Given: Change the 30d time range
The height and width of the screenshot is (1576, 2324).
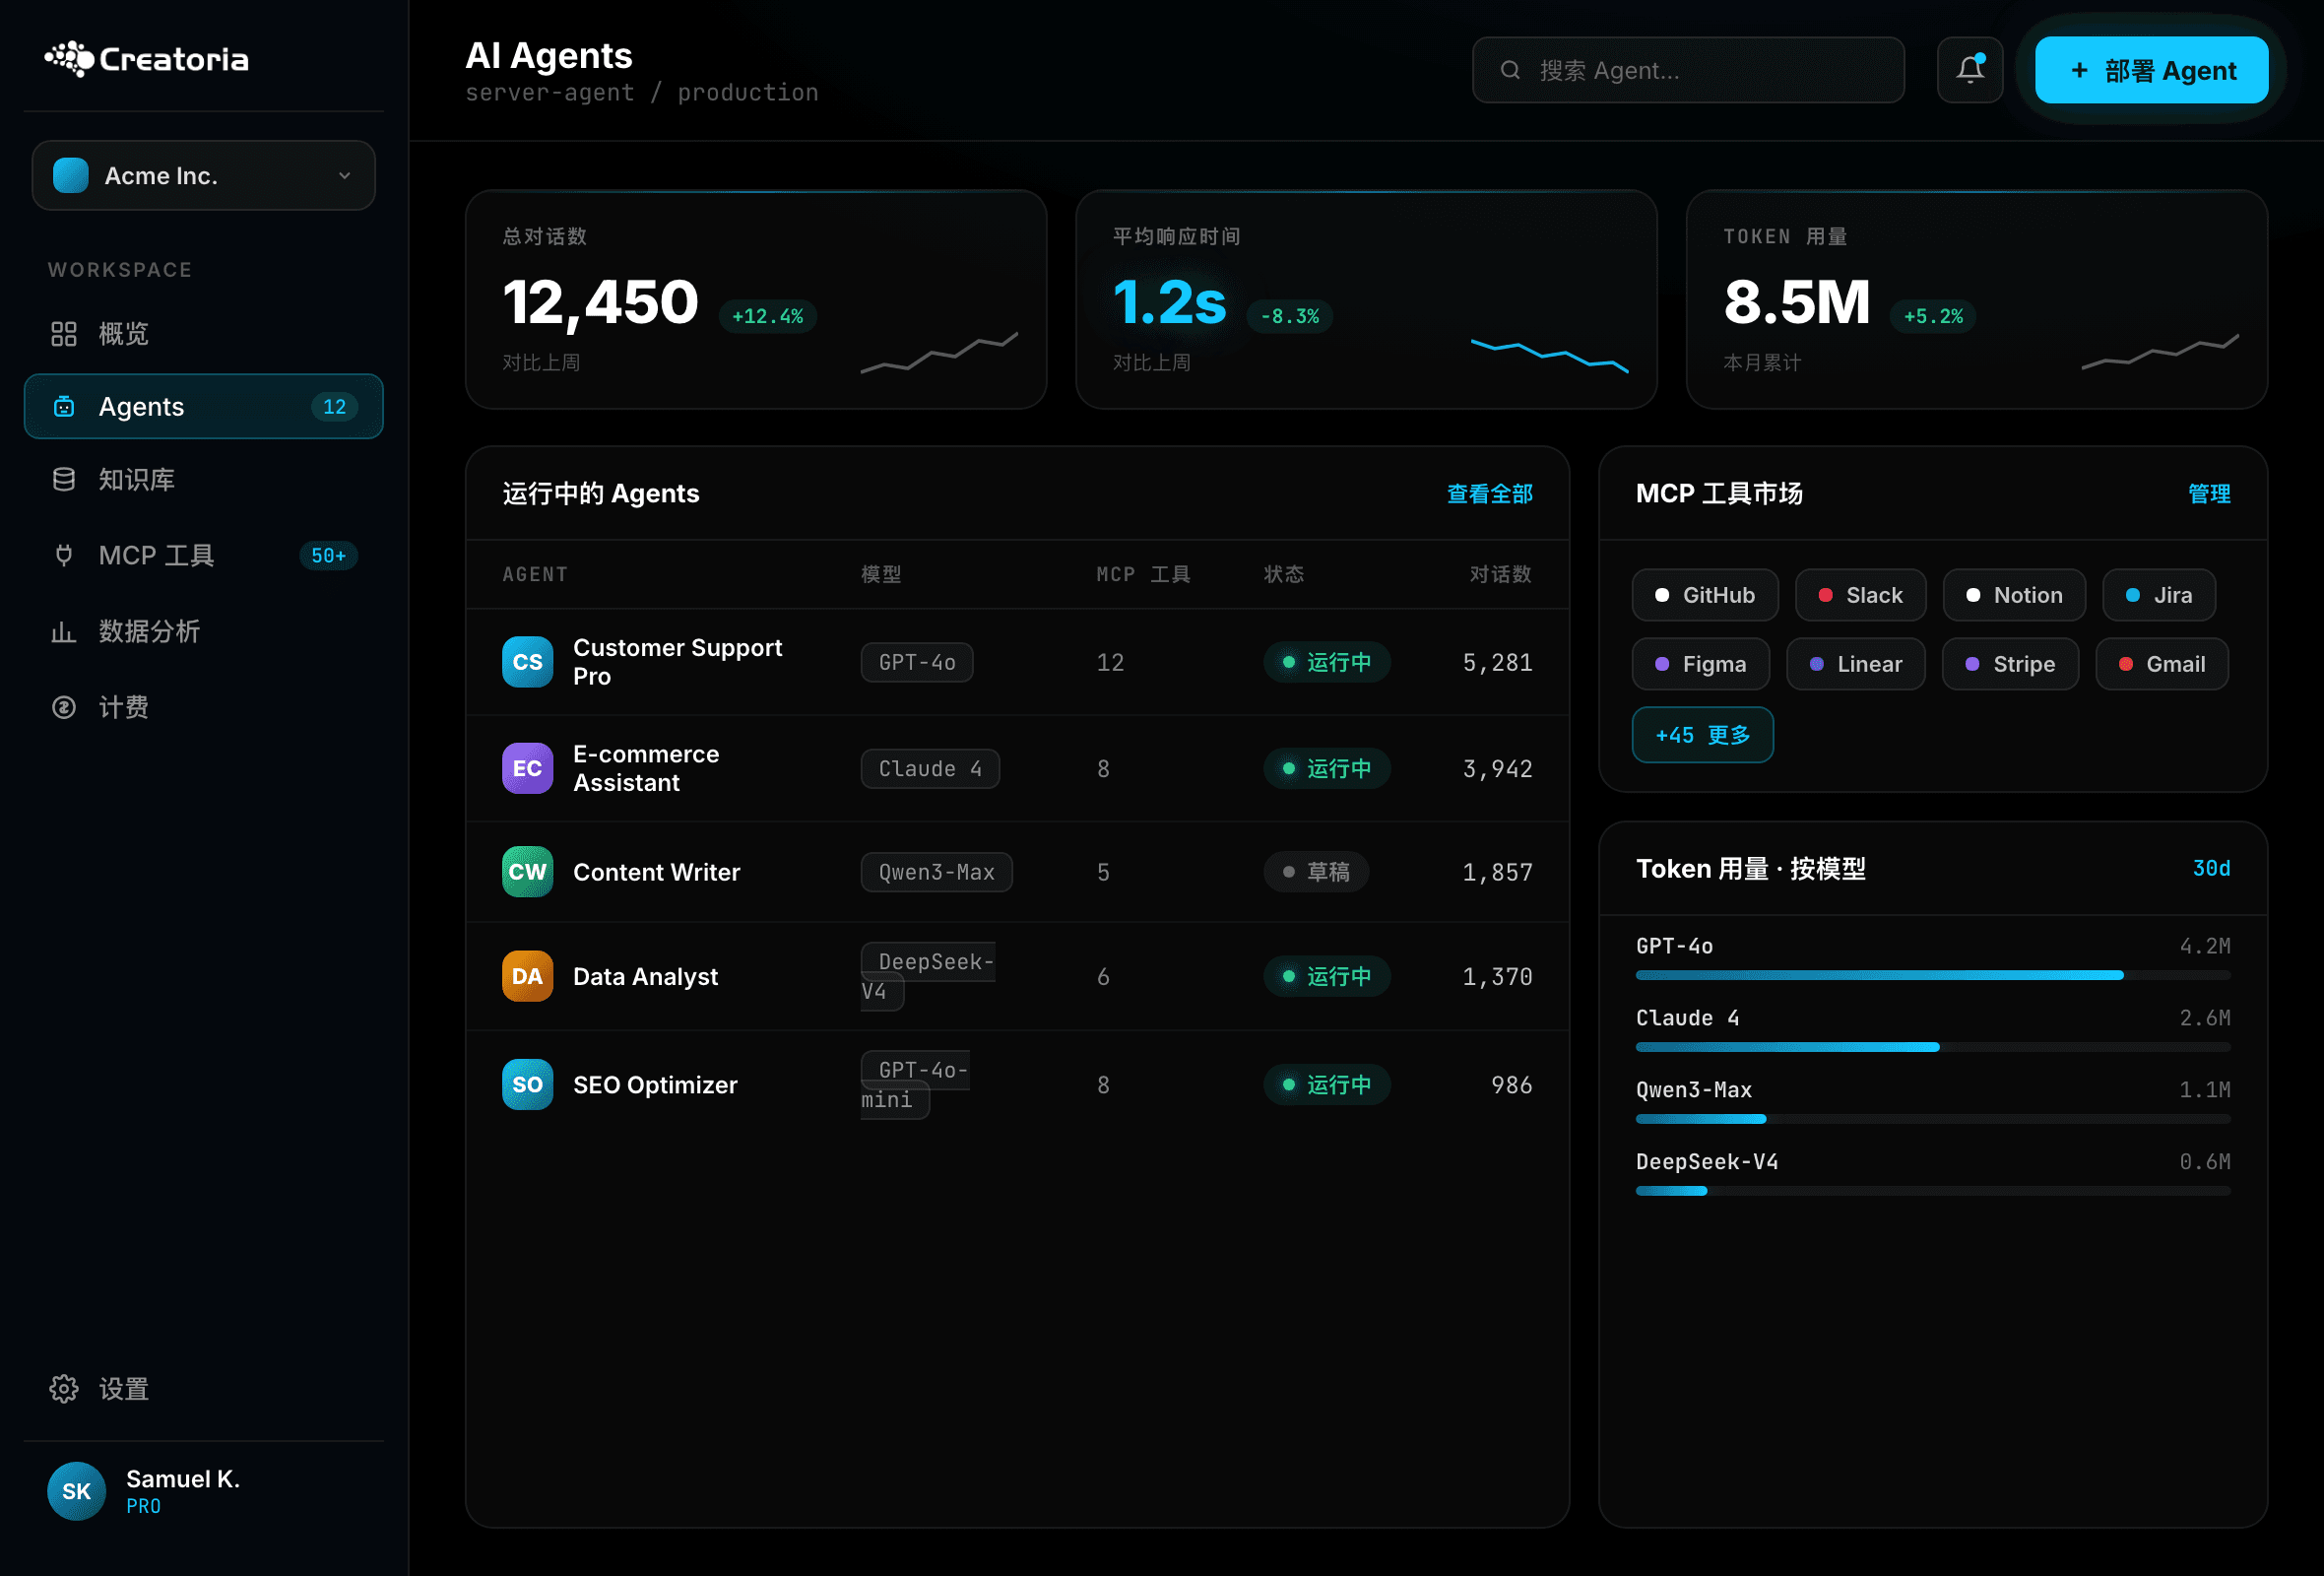Looking at the screenshot, I should point(2211,868).
